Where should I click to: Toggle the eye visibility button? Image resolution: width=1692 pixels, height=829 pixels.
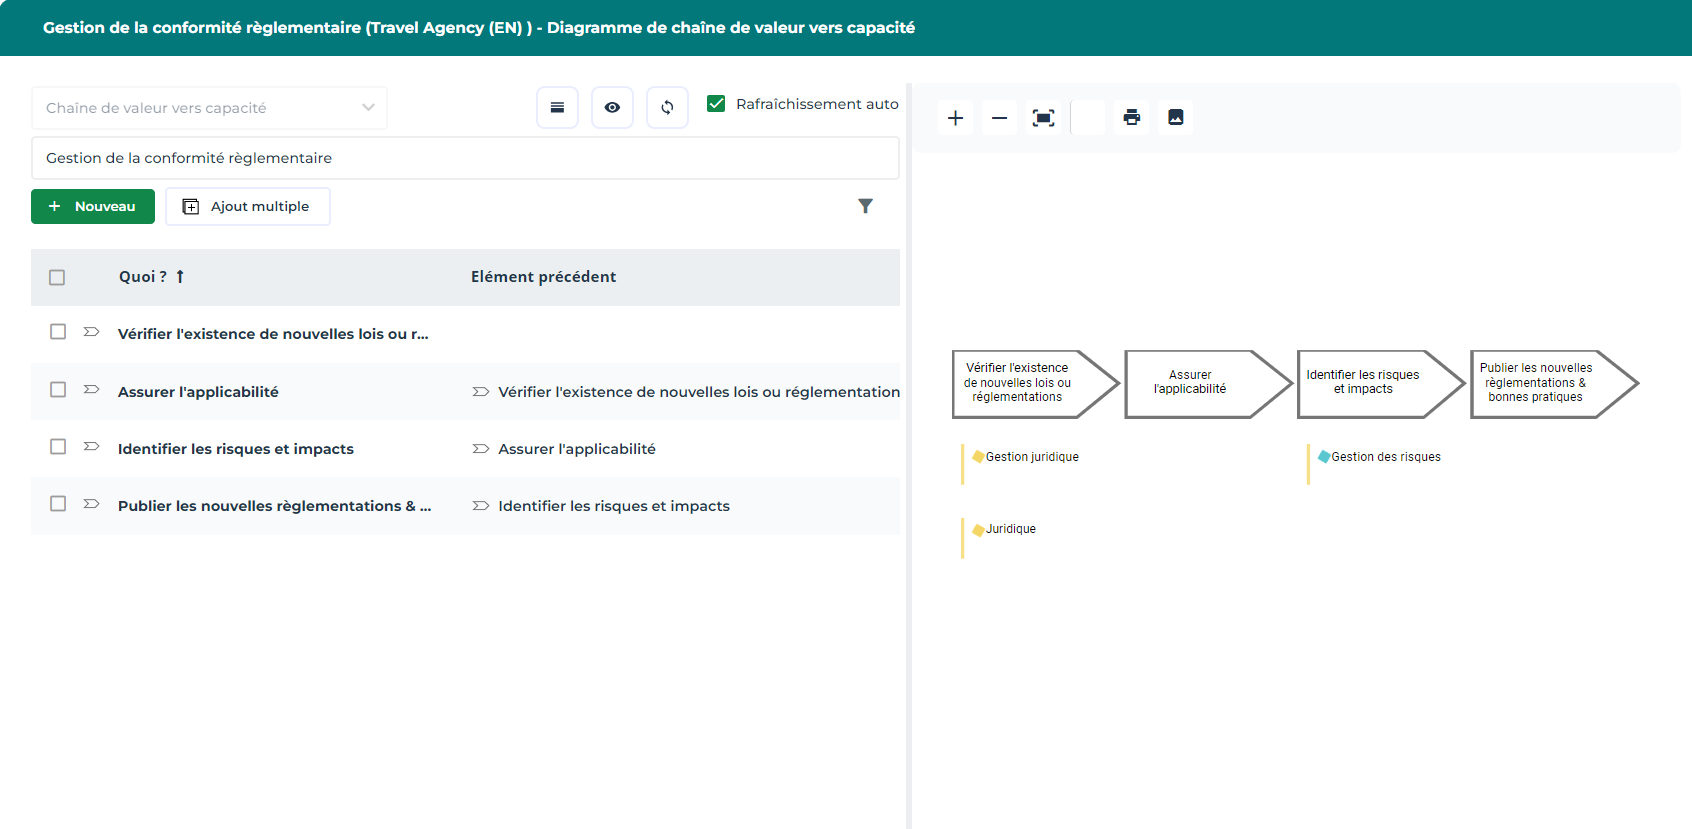point(612,108)
